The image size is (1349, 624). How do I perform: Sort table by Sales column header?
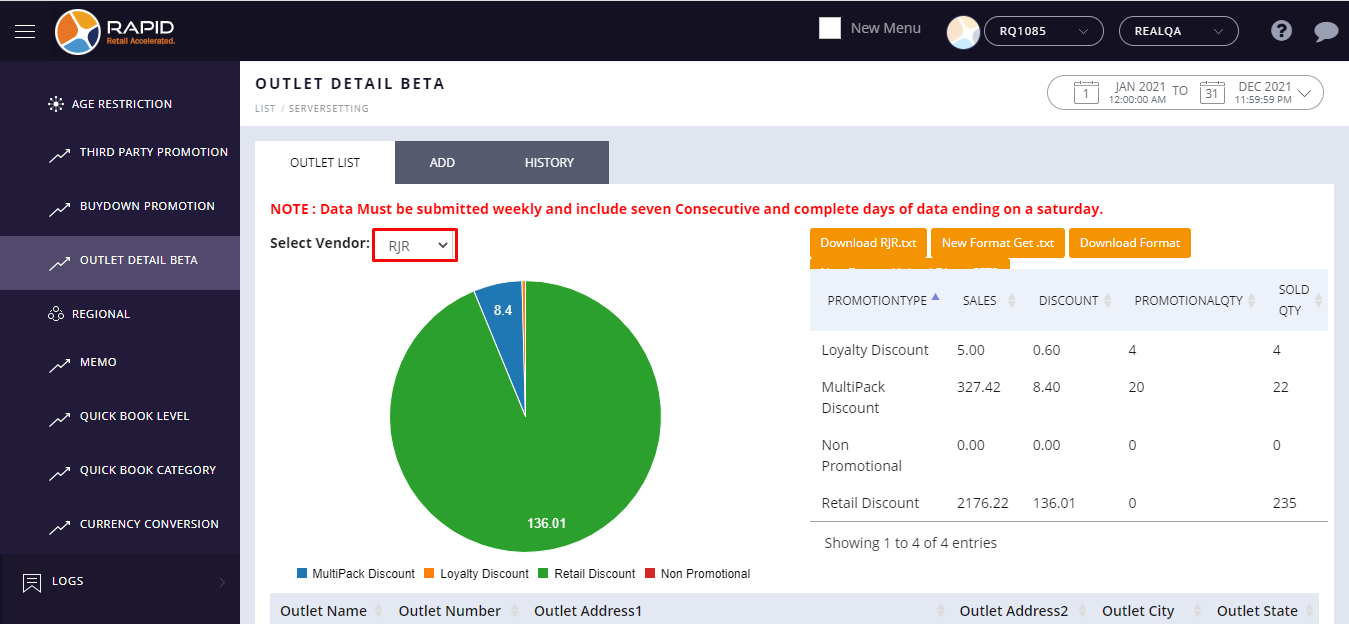(980, 300)
